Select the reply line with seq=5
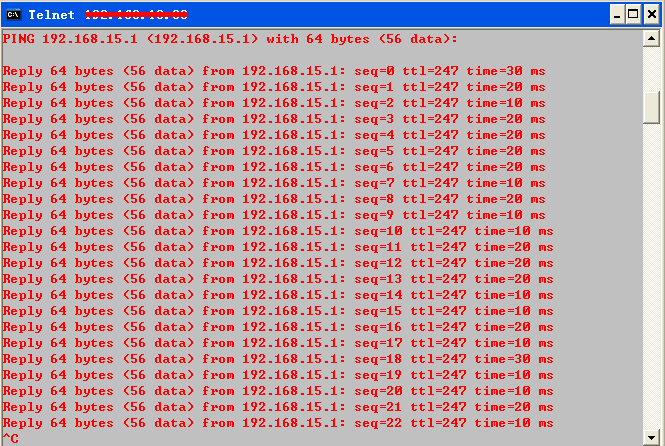Screen dimensions: 665x446 point(274,151)
